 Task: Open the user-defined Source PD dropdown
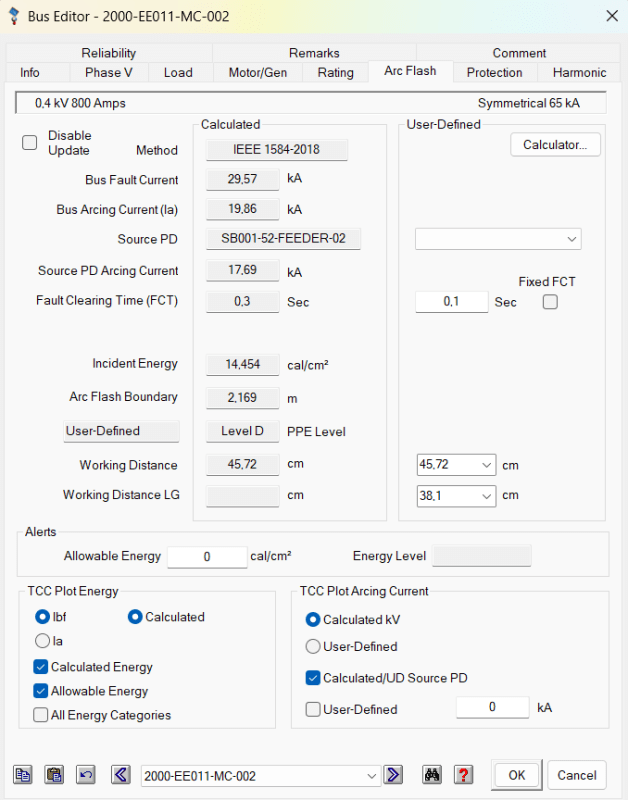498,239
